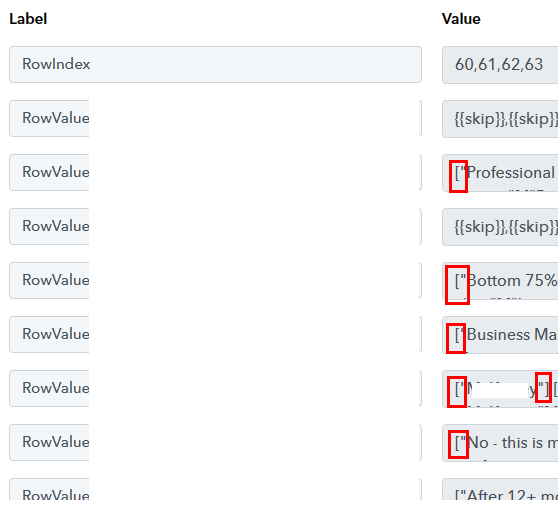558x509 pixels.
Task: Click the Business Ma value field
Action: (x=500, y=335)
